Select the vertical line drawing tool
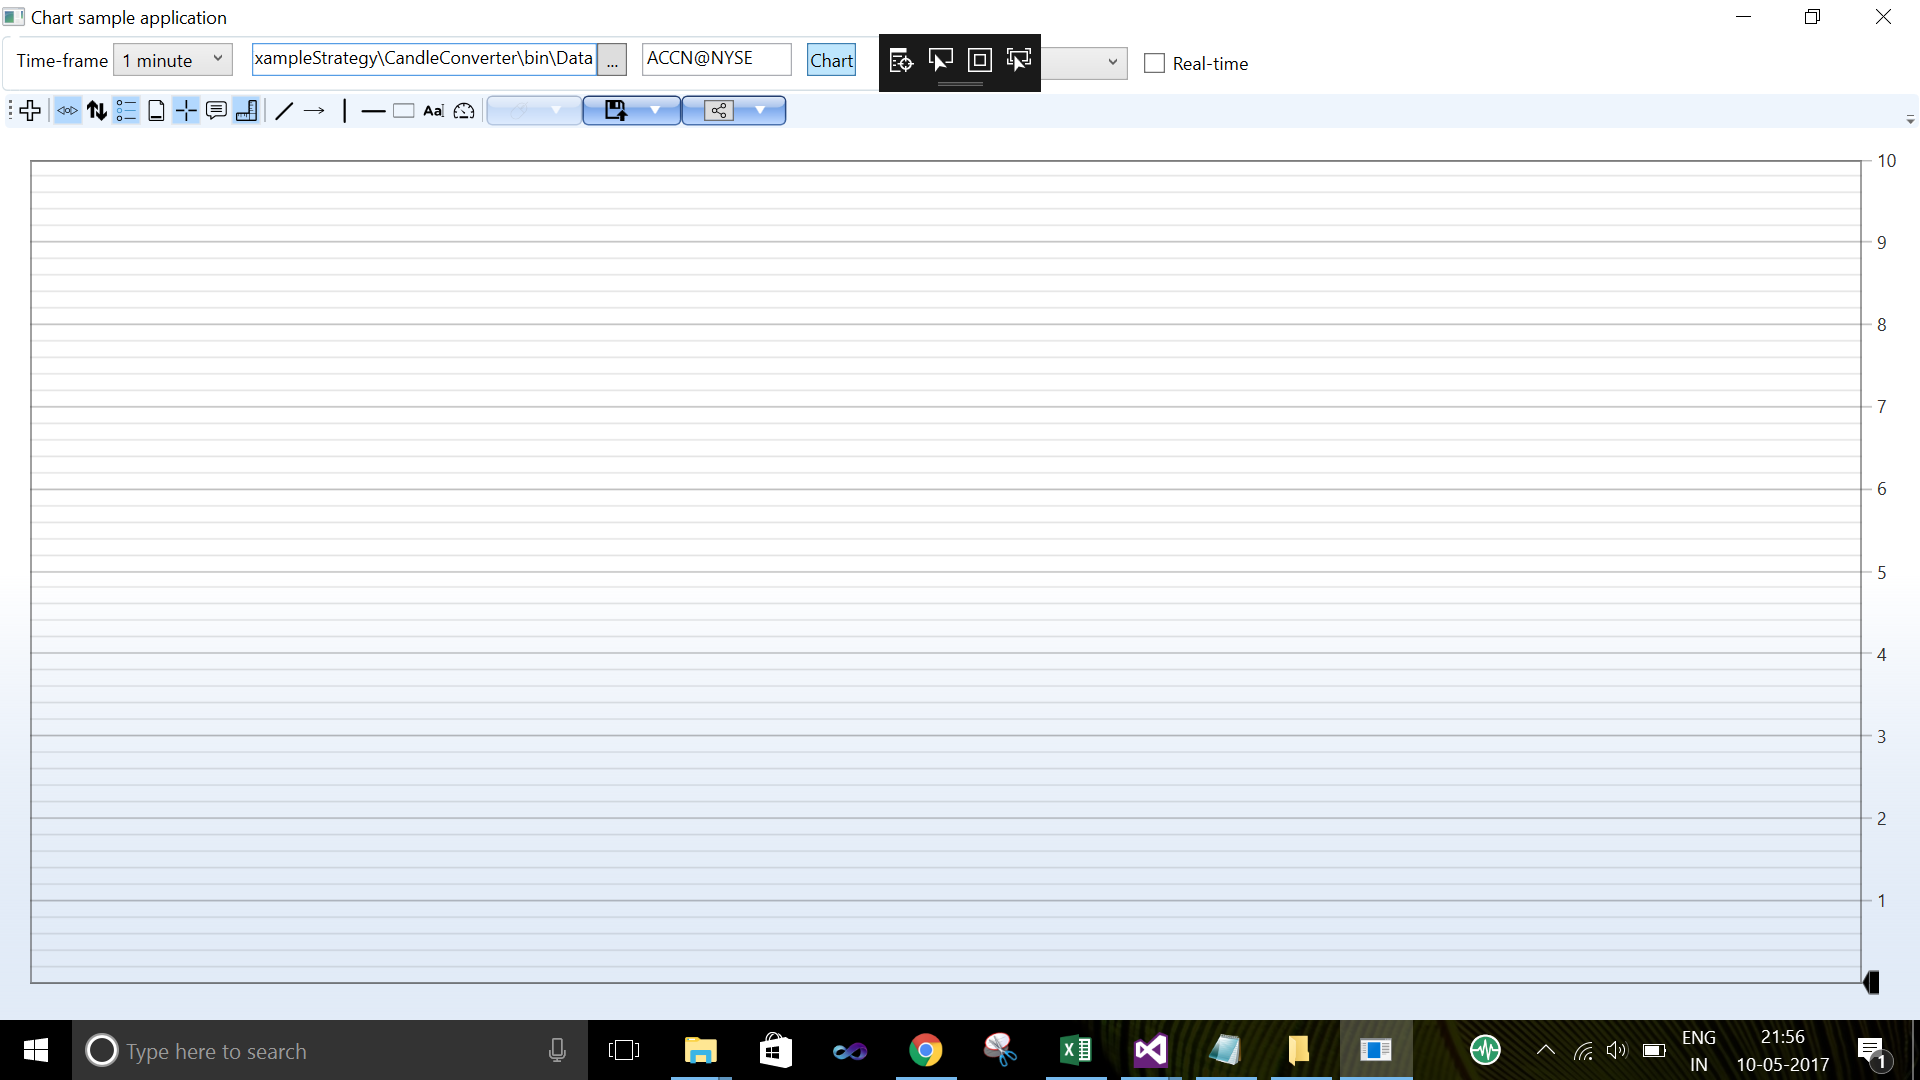Image resolution: width=1920 pixels, height=1080 pixels. click(344, 111)
